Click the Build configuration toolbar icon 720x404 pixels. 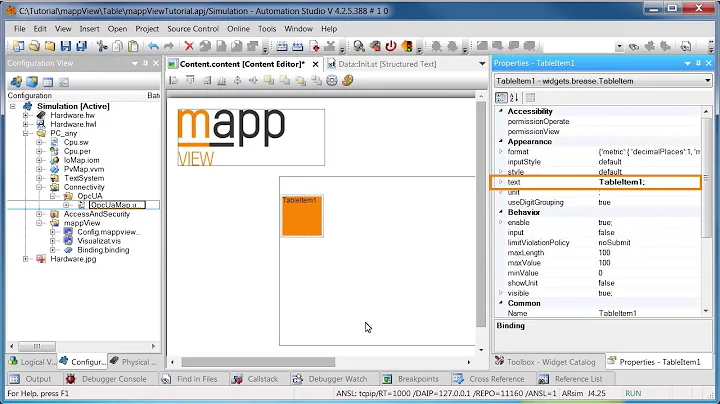pyautogui.click(x=282, y=46)
